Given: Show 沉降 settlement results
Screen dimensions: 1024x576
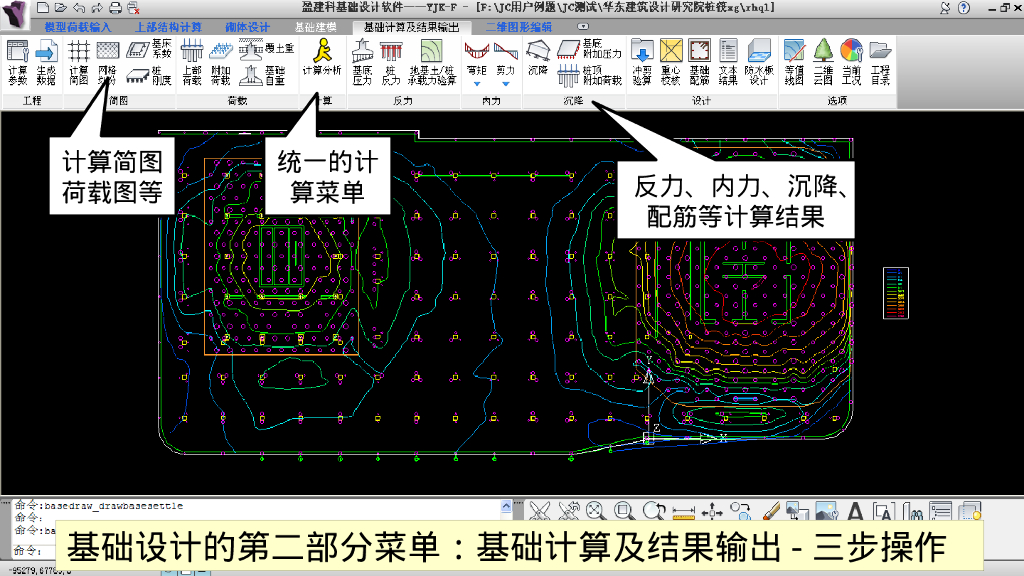Looking at the screenshot, I should (x=538, y=57).
